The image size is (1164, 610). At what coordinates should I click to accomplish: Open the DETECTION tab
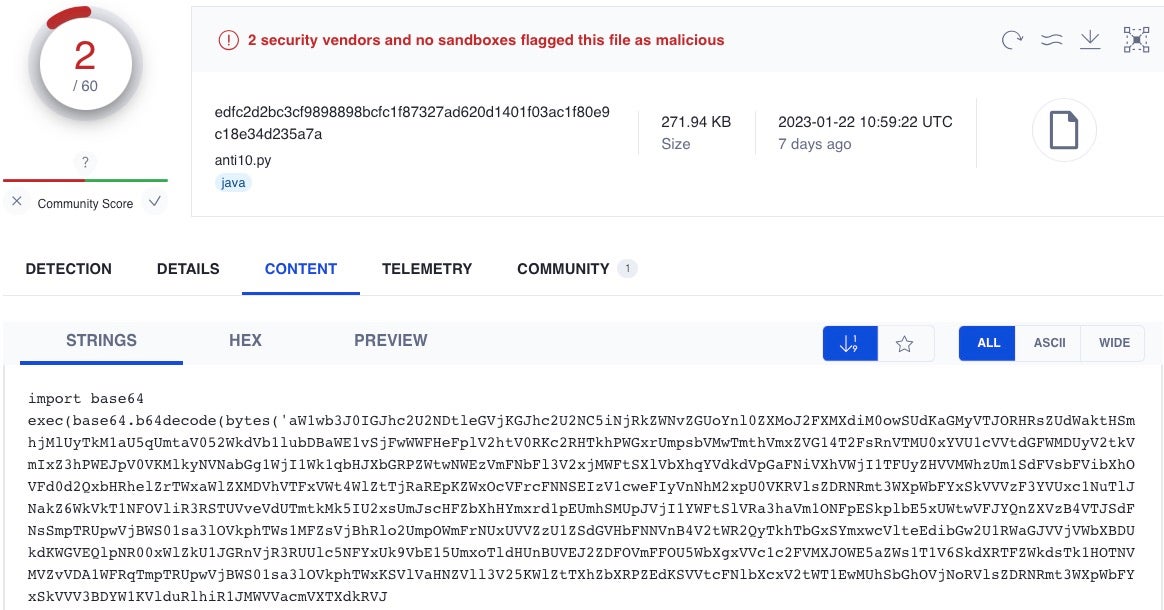[x=69, y=269]
